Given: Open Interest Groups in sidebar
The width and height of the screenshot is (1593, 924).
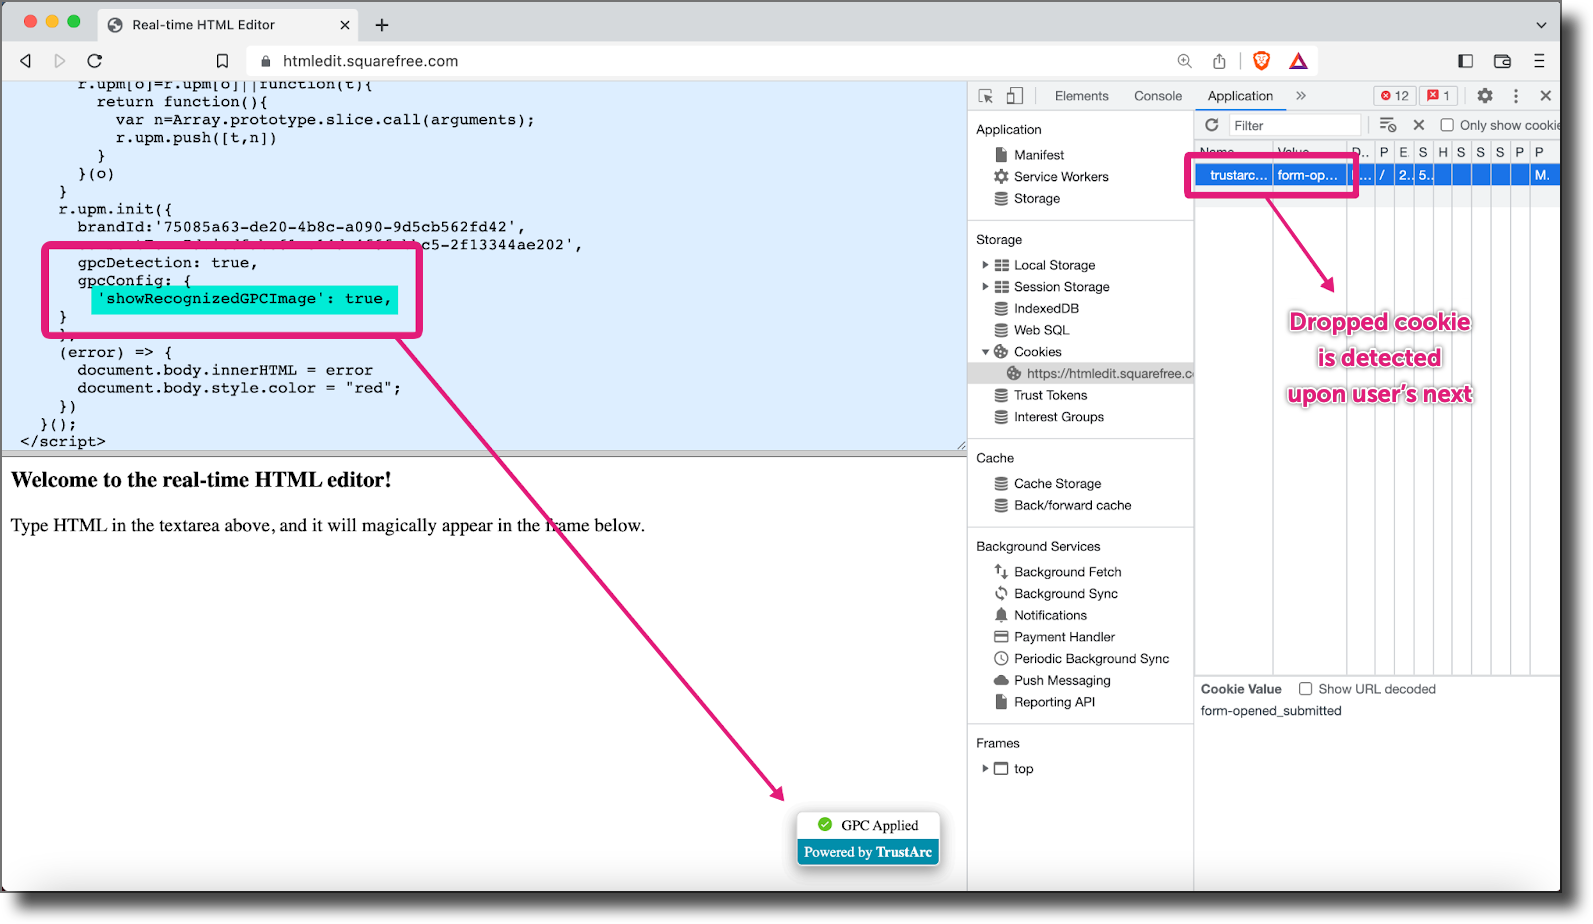Looking at the screenshot, I should tap(1058, 417).
